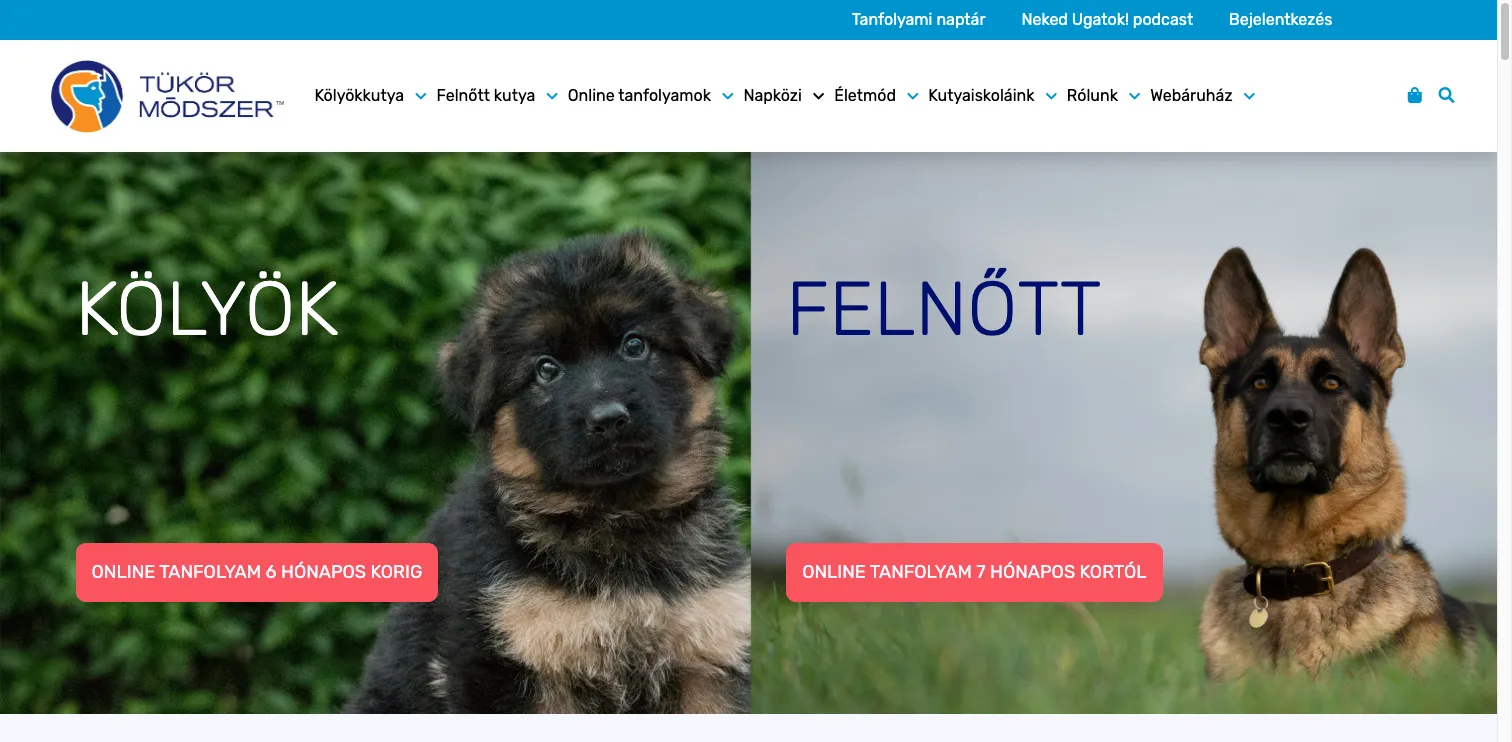Open the shopping bag cart icon
Screen dimensions: 1512x742
pos(1414,96)
